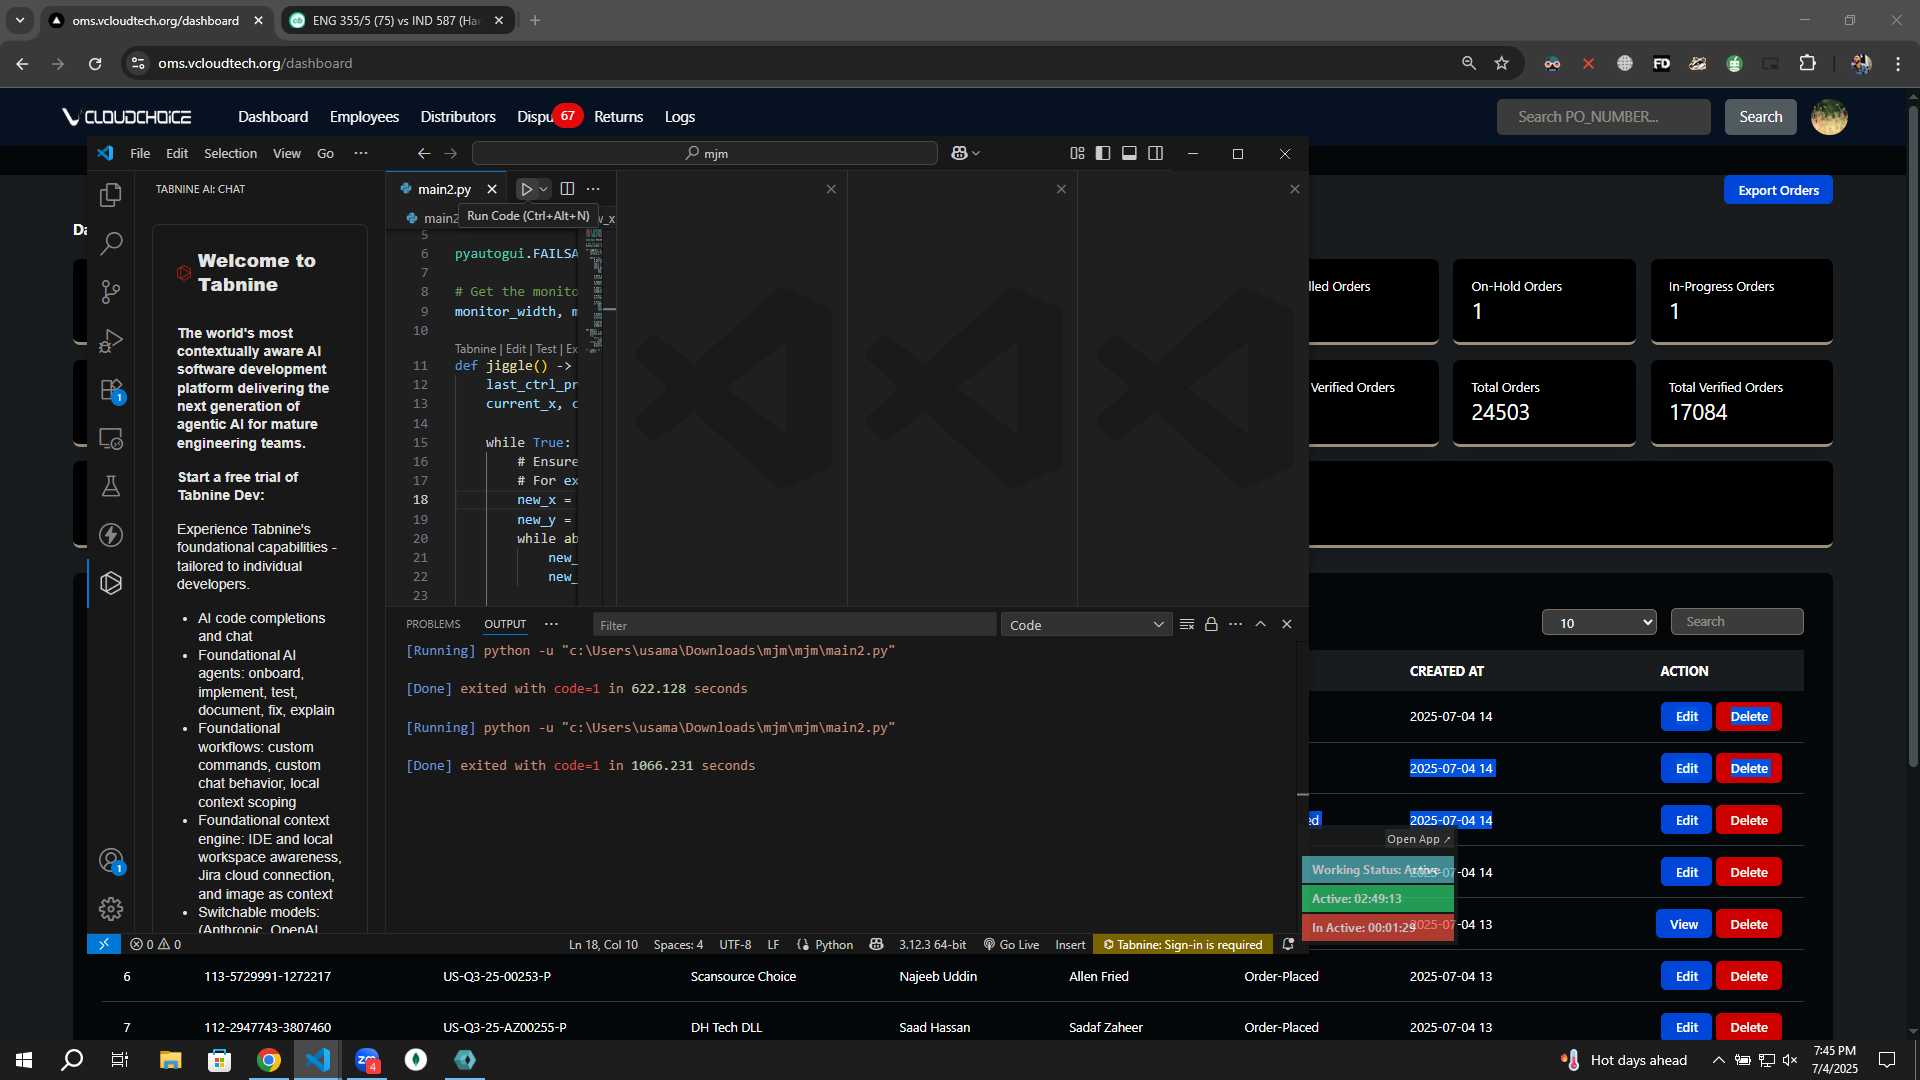The width and height of the screenshot is (1920, 1080).
Task: Click Tabnine Sign-in is required status item
Action: click(x=1183, y=944)
